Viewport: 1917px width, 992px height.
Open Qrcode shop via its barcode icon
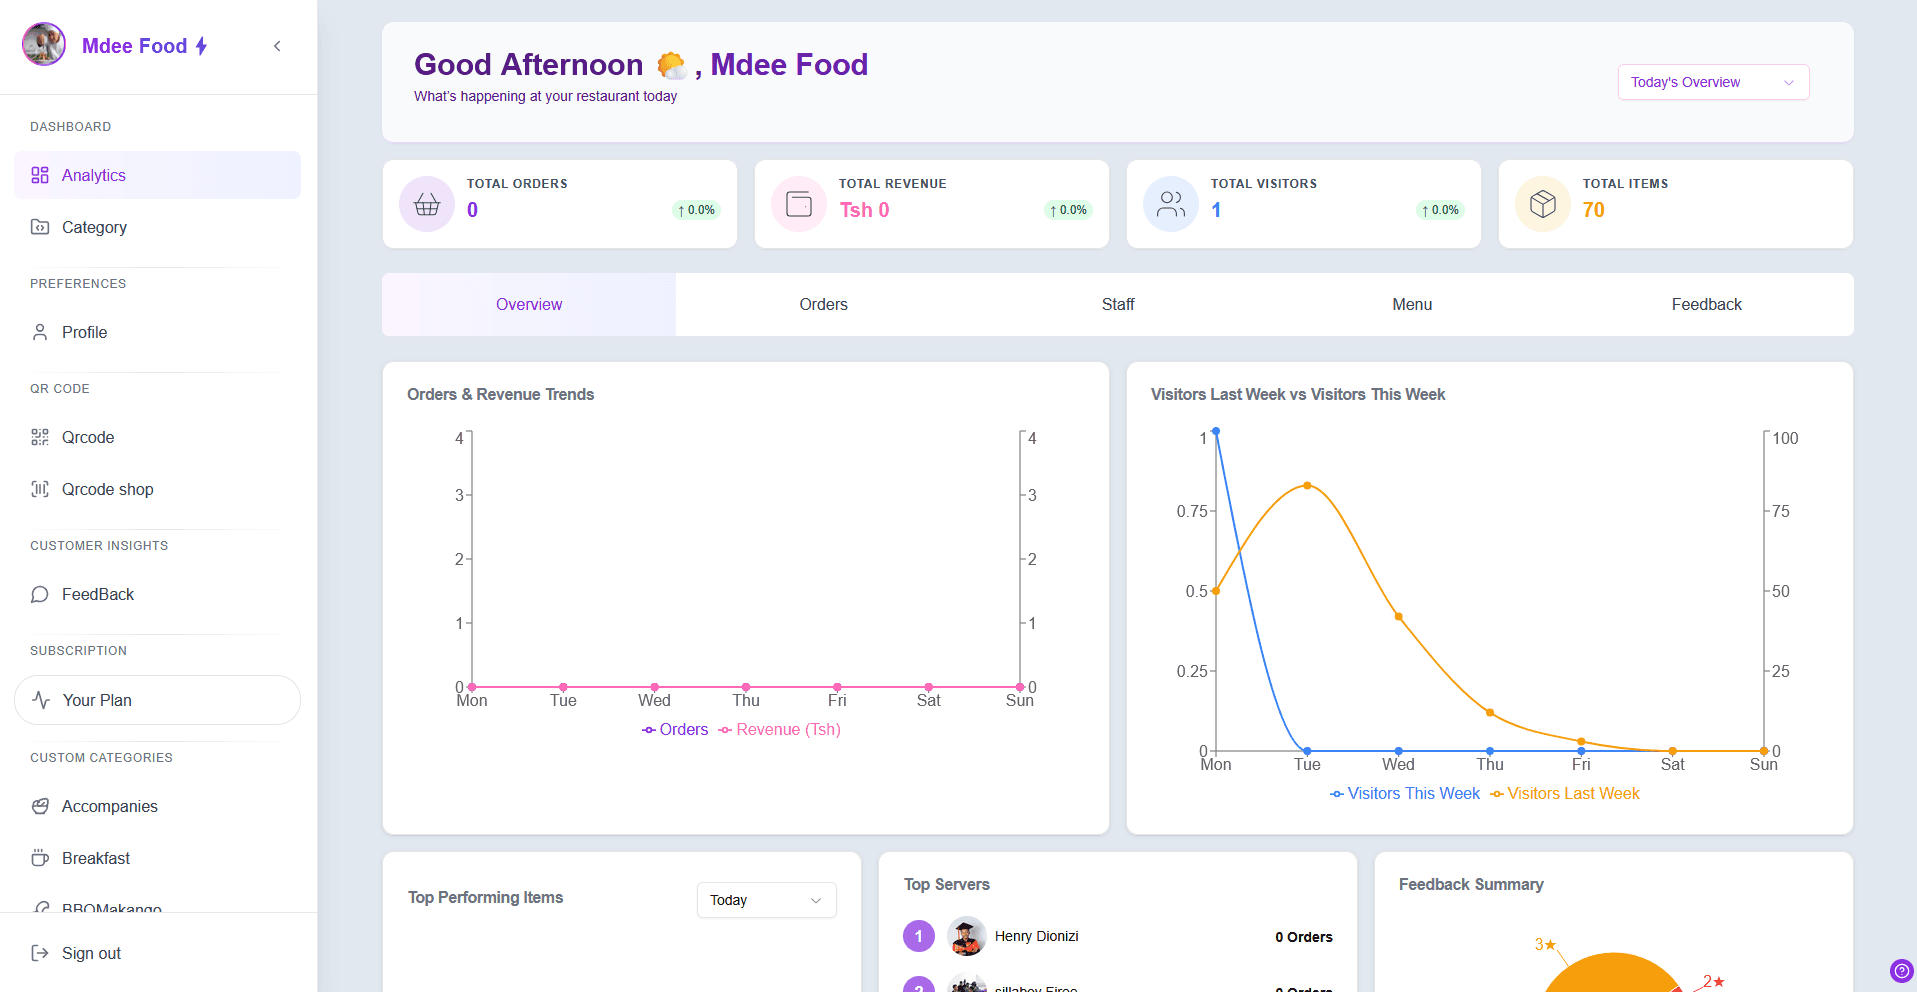[40, 489]
